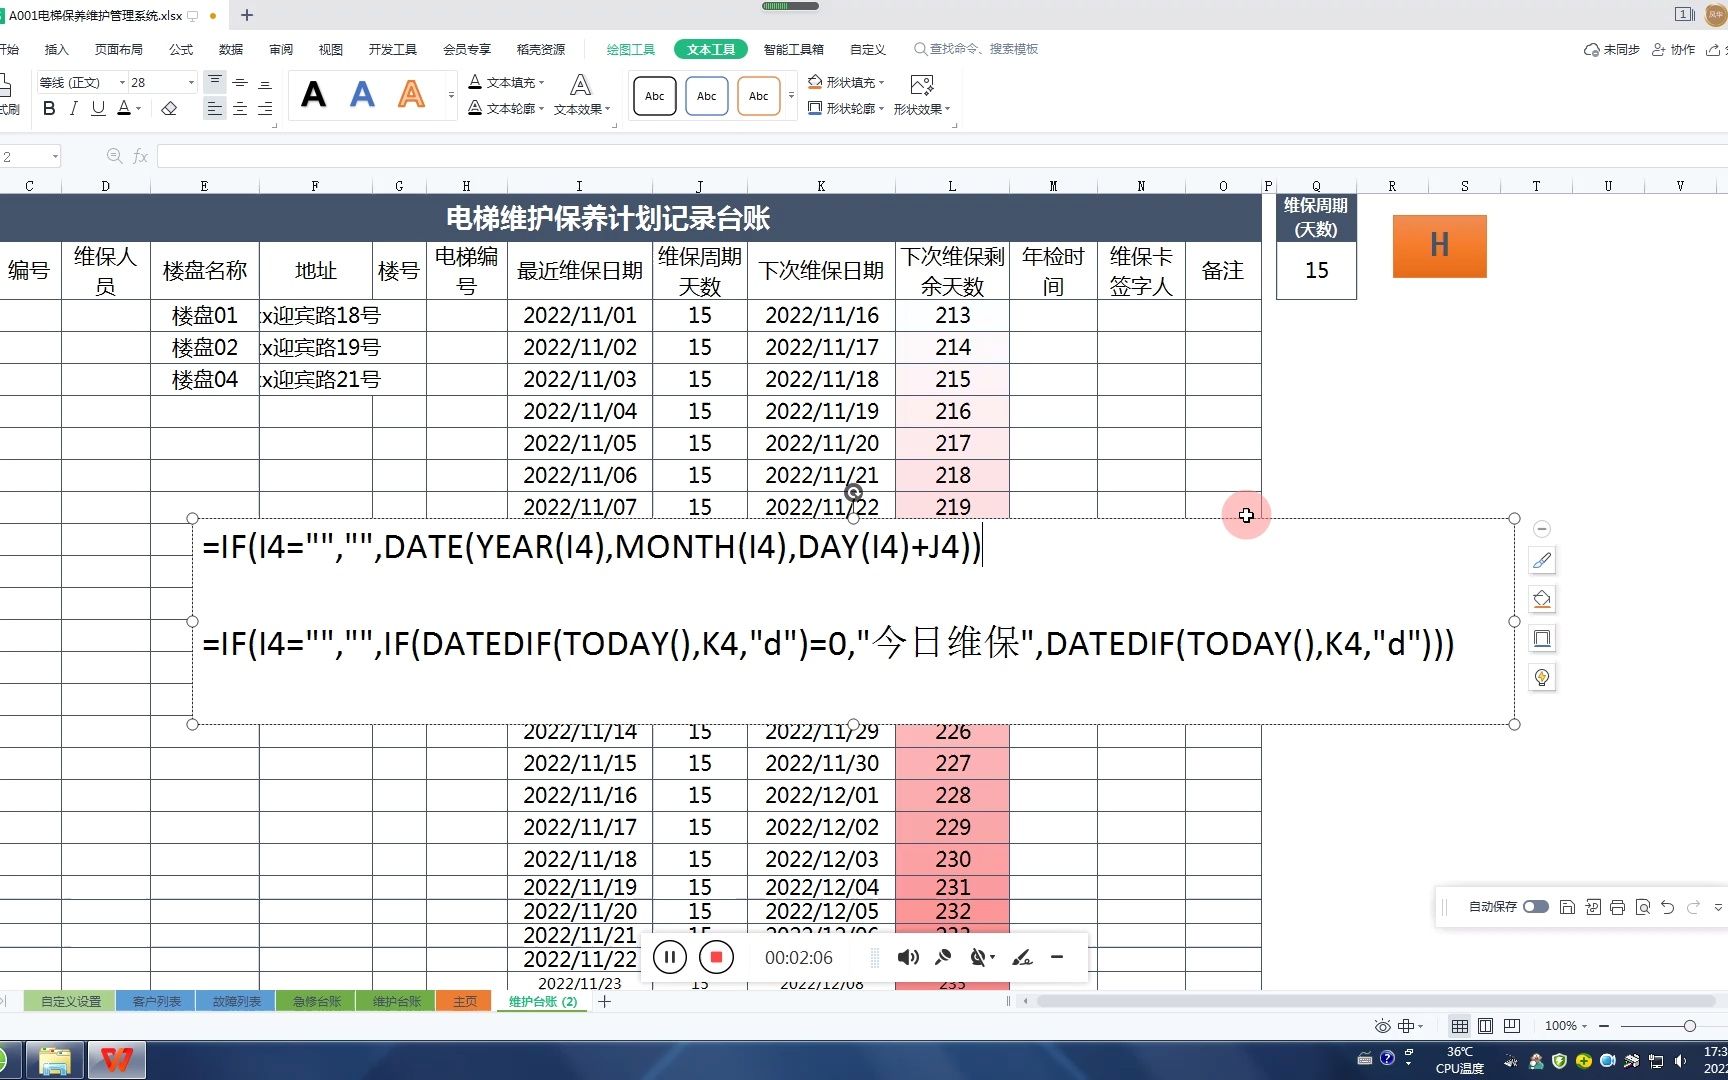The width and height of the screenshot is (1728, 1080).
Task: Adjust the zoom slider handle
Action: pyautogui.click(x=1689, y=1026)
